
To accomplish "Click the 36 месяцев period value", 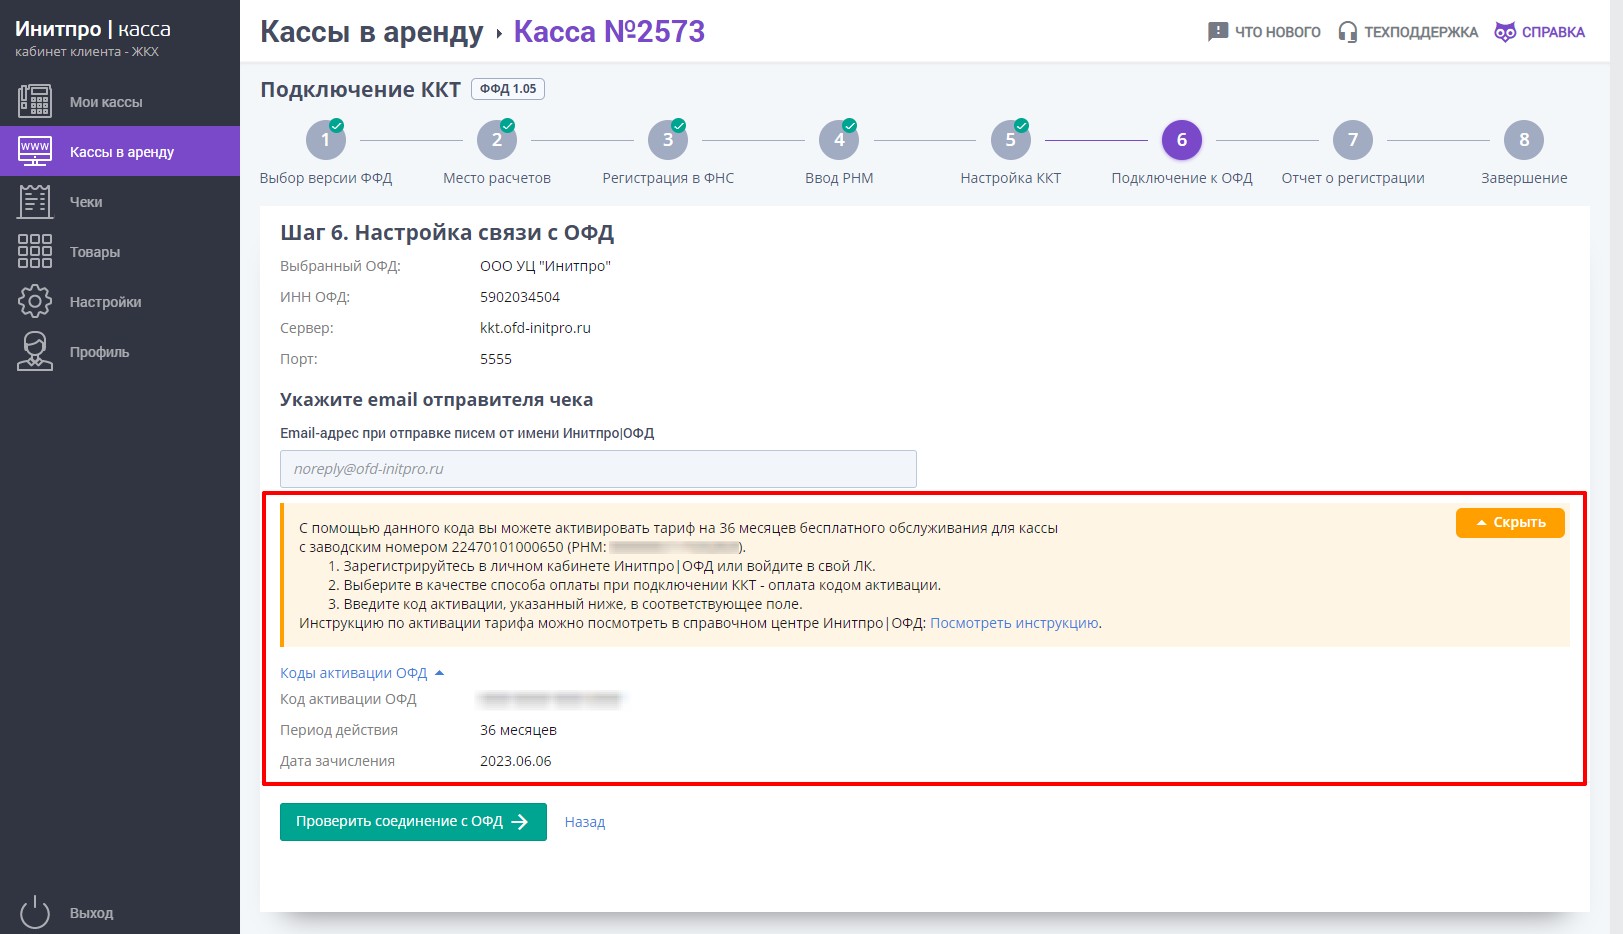I will pos(518,730).
